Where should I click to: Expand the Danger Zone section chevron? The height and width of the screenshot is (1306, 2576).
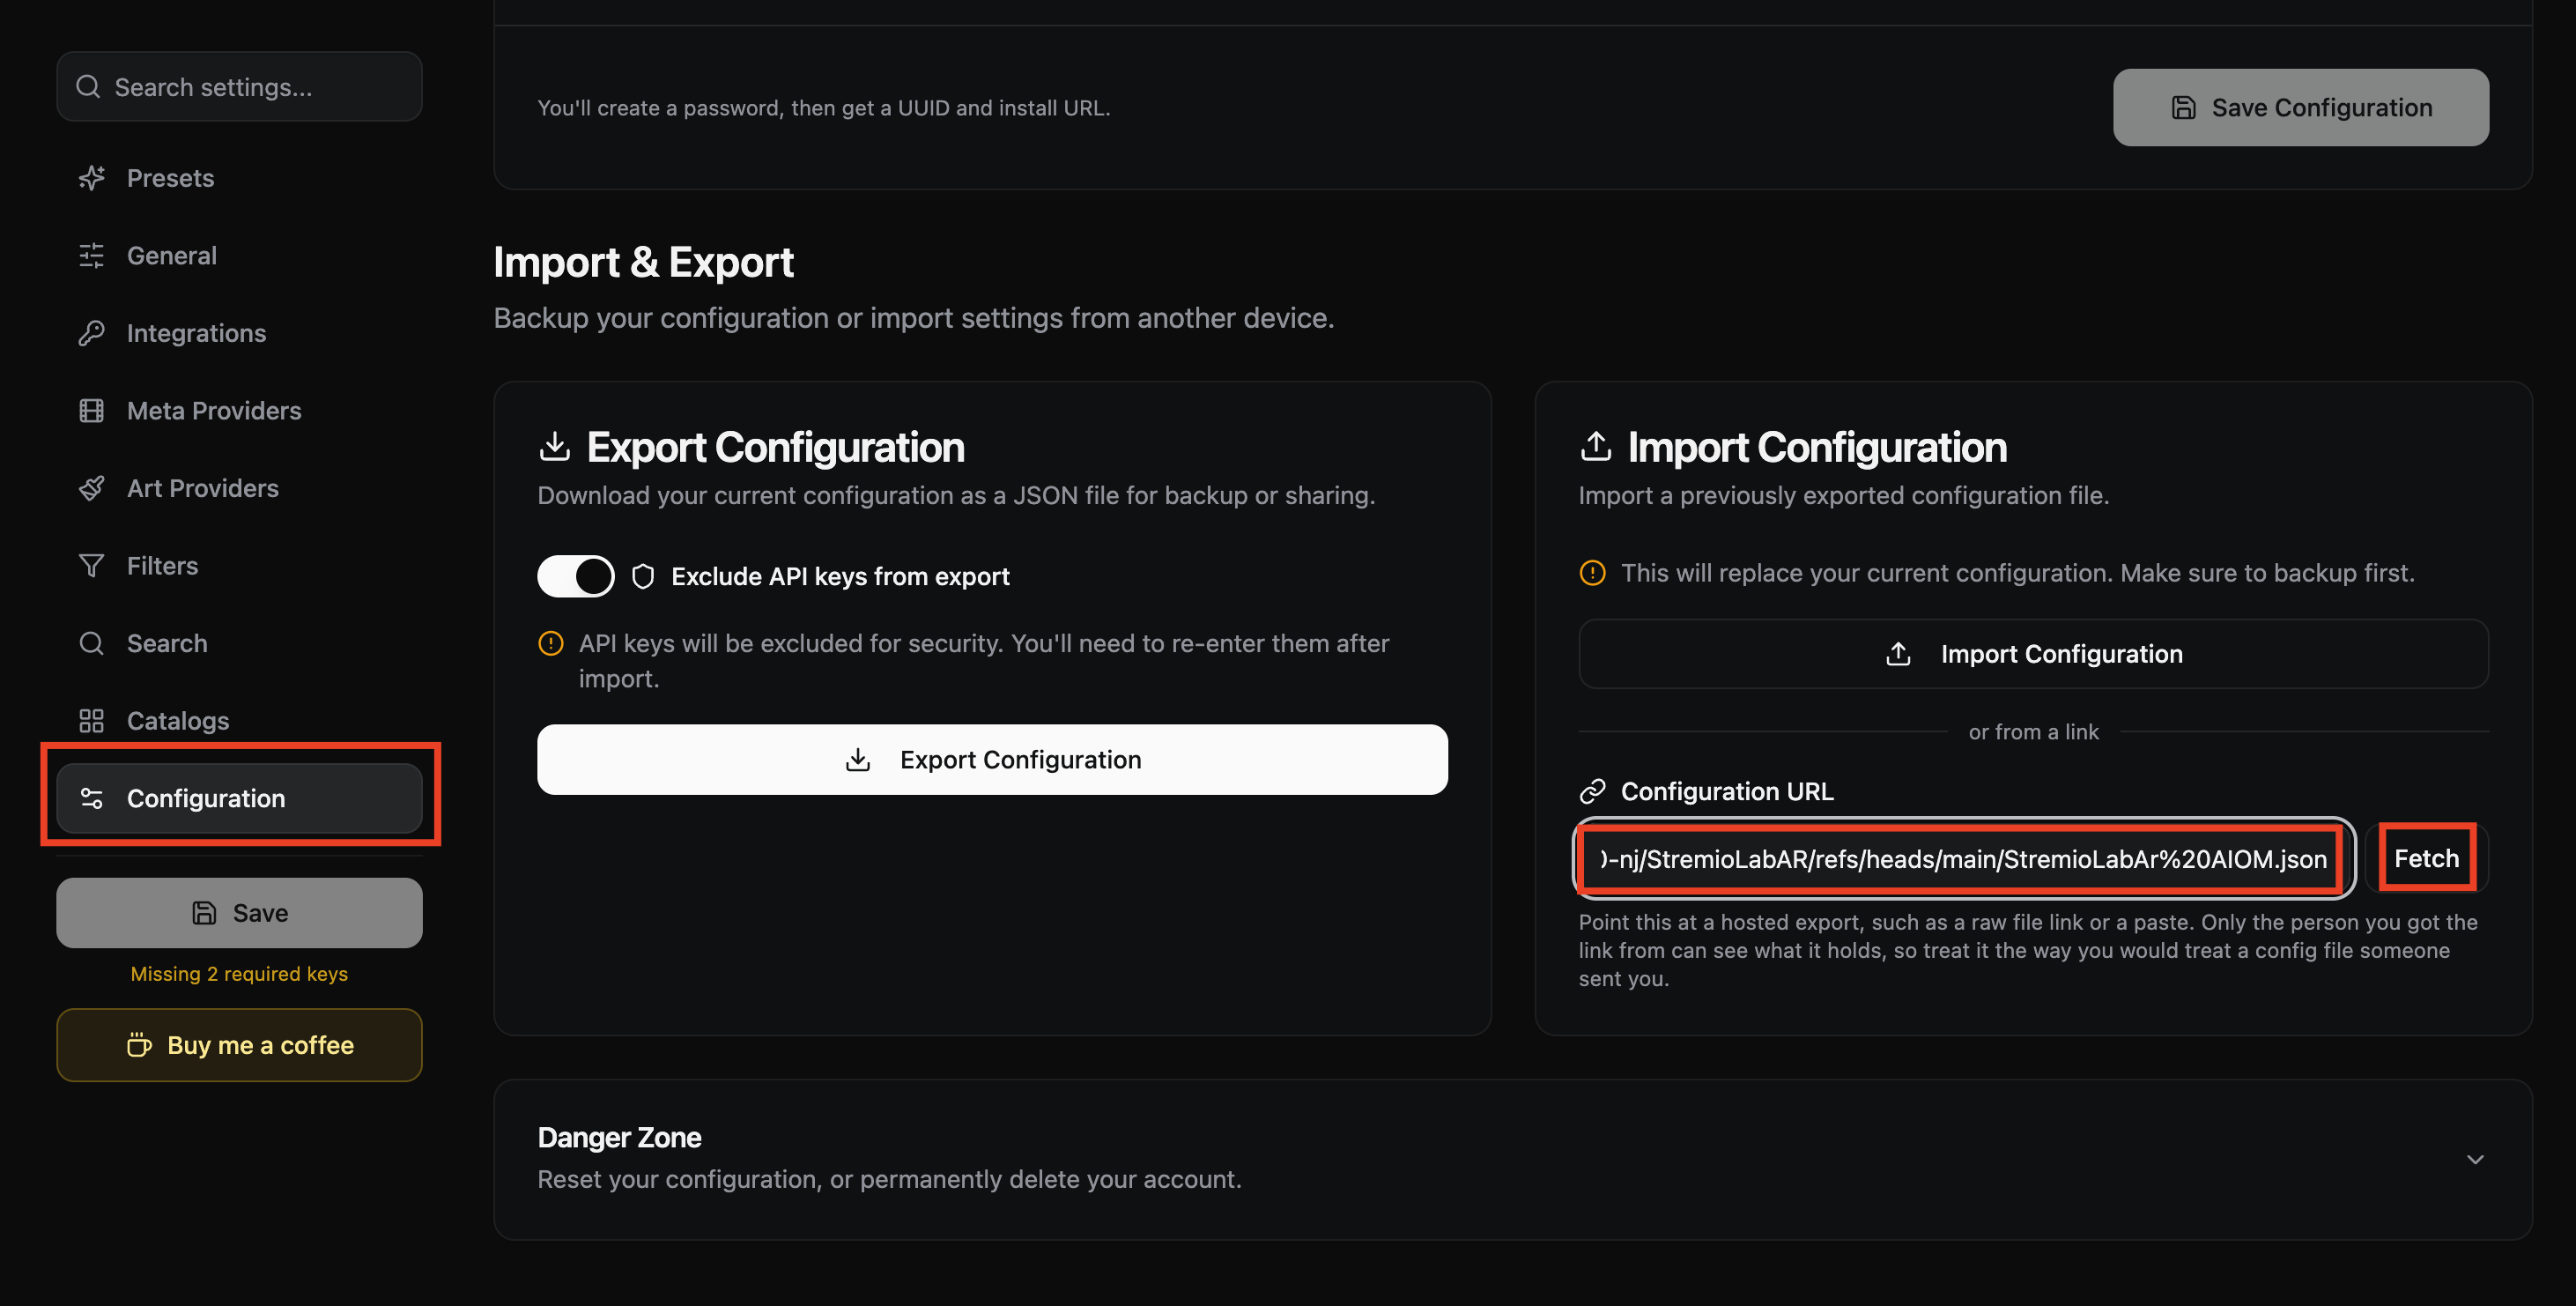click(2475, 1159)
